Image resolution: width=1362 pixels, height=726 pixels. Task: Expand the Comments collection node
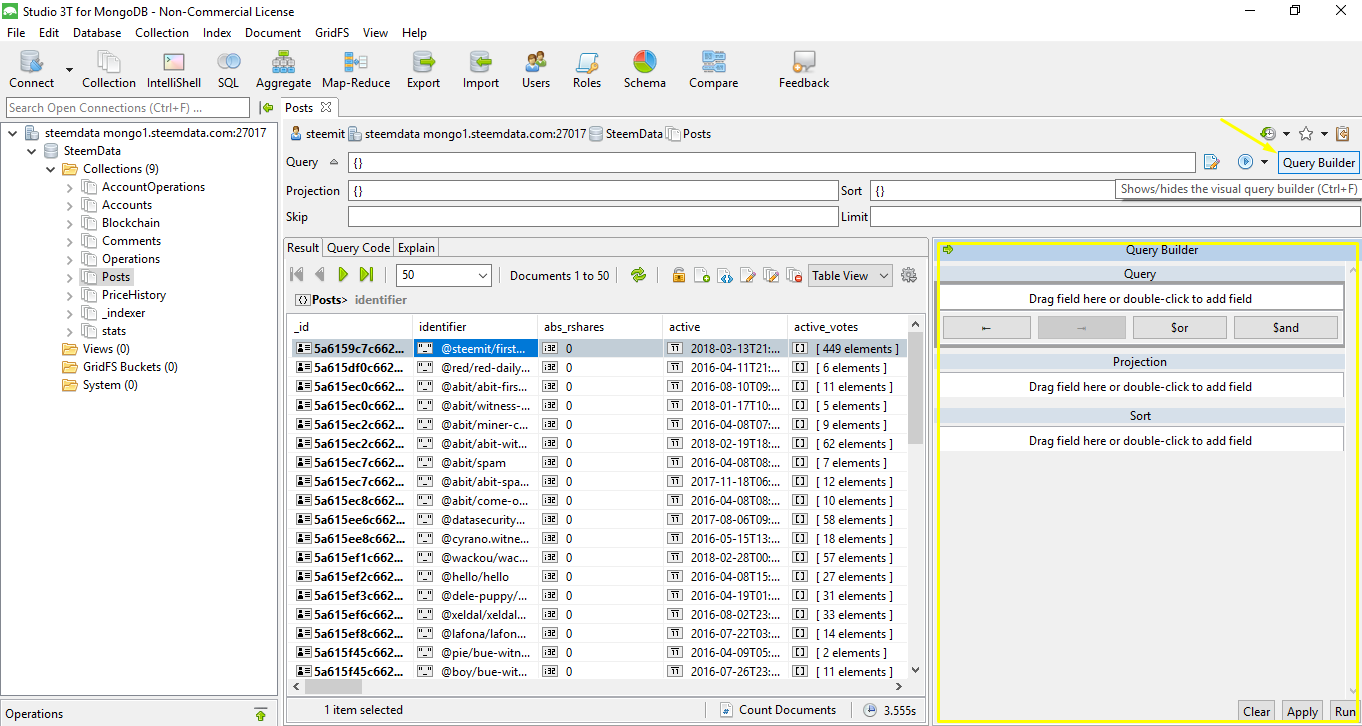coord(69,241)
